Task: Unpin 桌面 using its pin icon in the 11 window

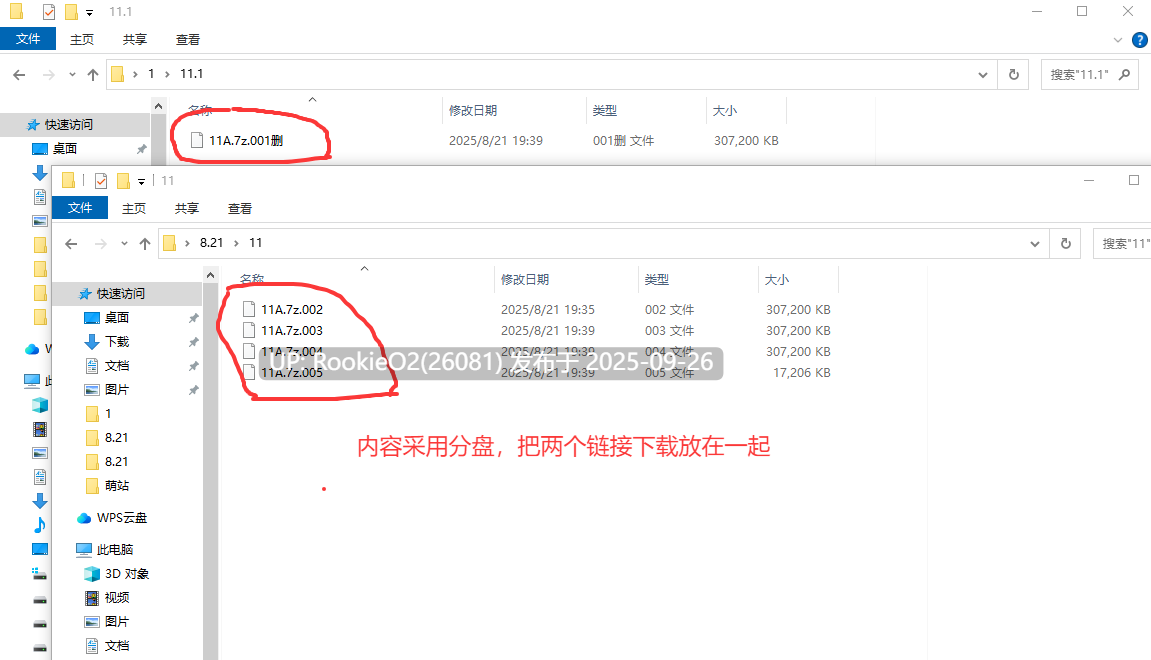Action: [193, 318]
